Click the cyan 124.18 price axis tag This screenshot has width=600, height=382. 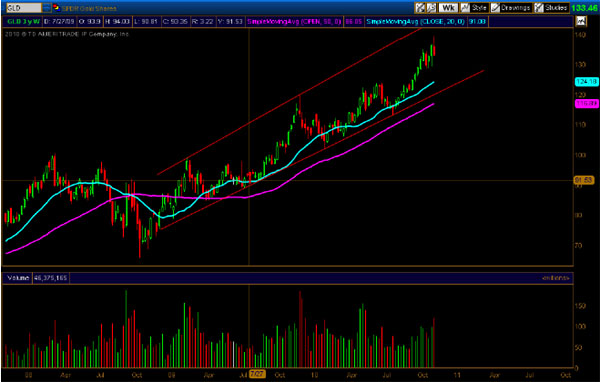(586, 82)
